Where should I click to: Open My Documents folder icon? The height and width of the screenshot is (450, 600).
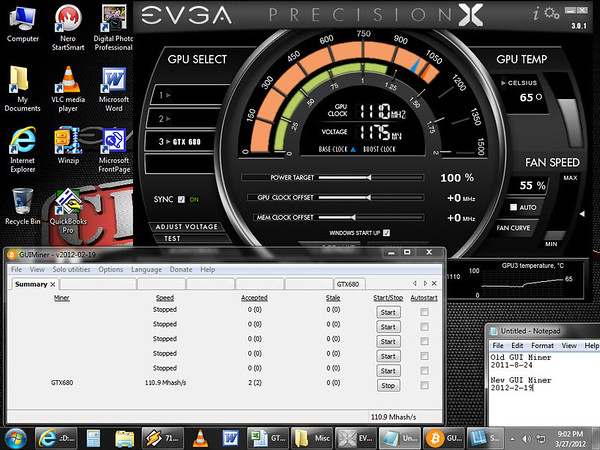(x=22, y=89)
